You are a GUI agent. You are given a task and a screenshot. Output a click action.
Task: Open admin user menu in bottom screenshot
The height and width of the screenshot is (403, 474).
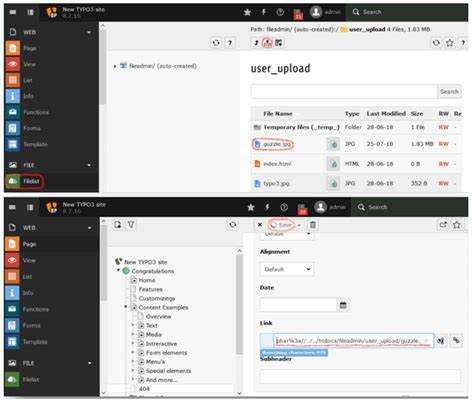click(330, 207)
